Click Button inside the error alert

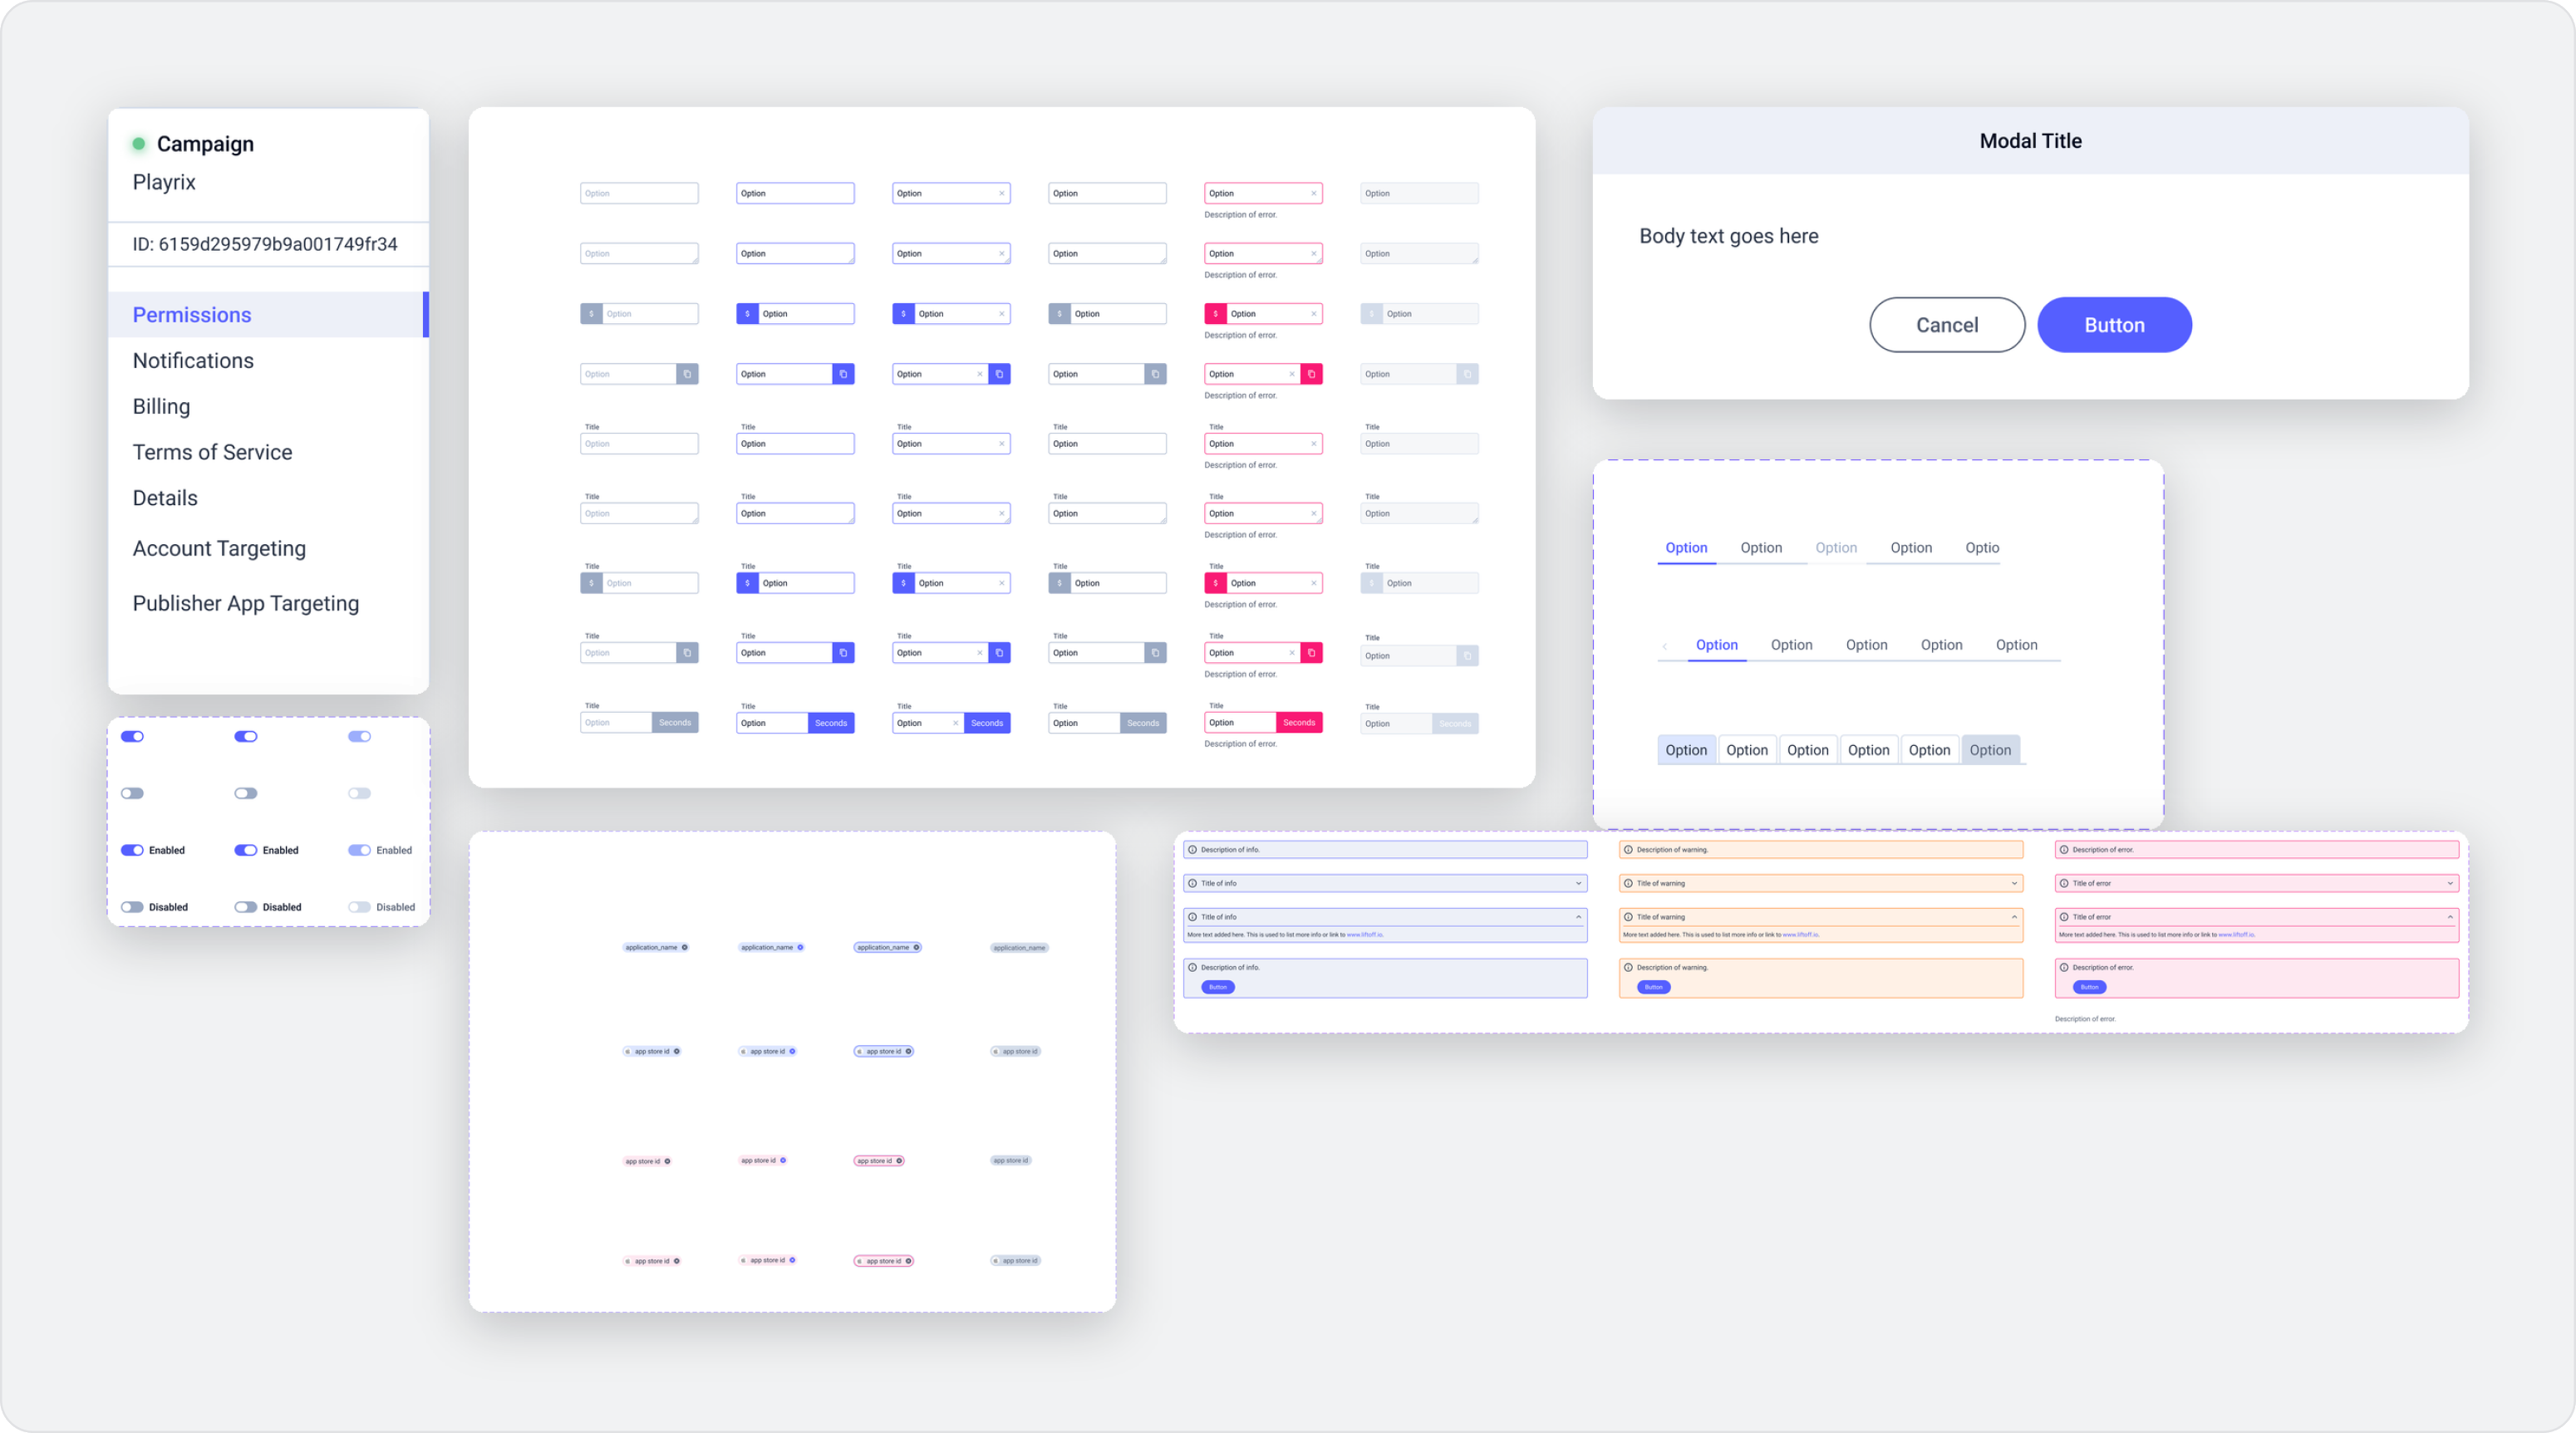coord(2089,988)
